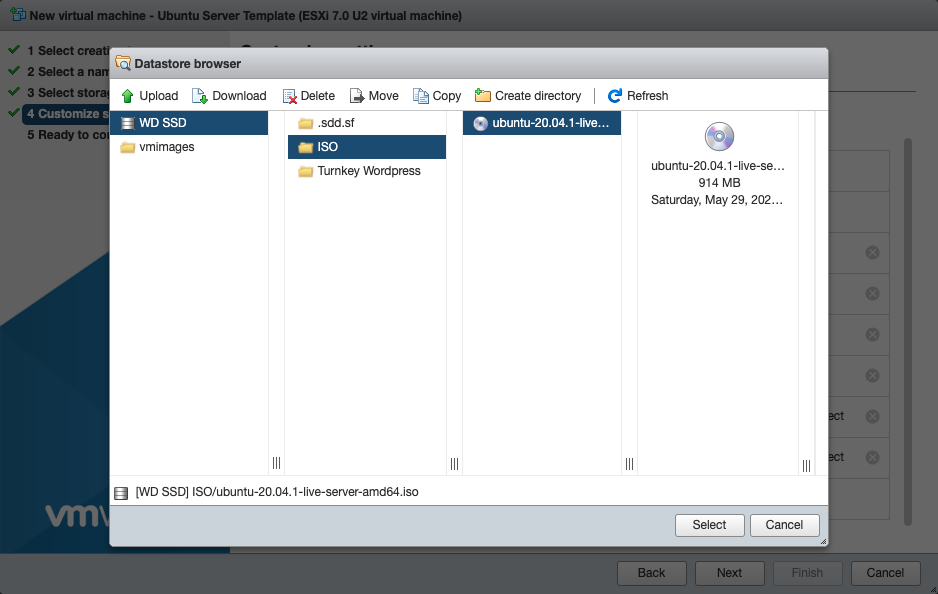Click wizard step 2 Select a name
938x594 pixels.
(67, 72)
